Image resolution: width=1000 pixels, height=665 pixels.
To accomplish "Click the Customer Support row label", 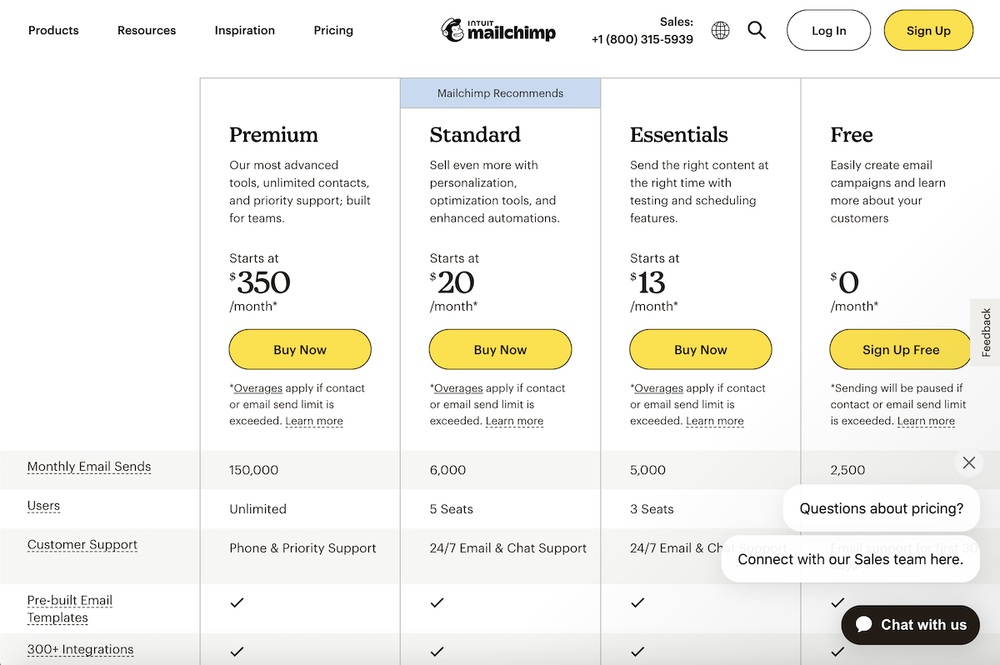I will coord(82,545).
